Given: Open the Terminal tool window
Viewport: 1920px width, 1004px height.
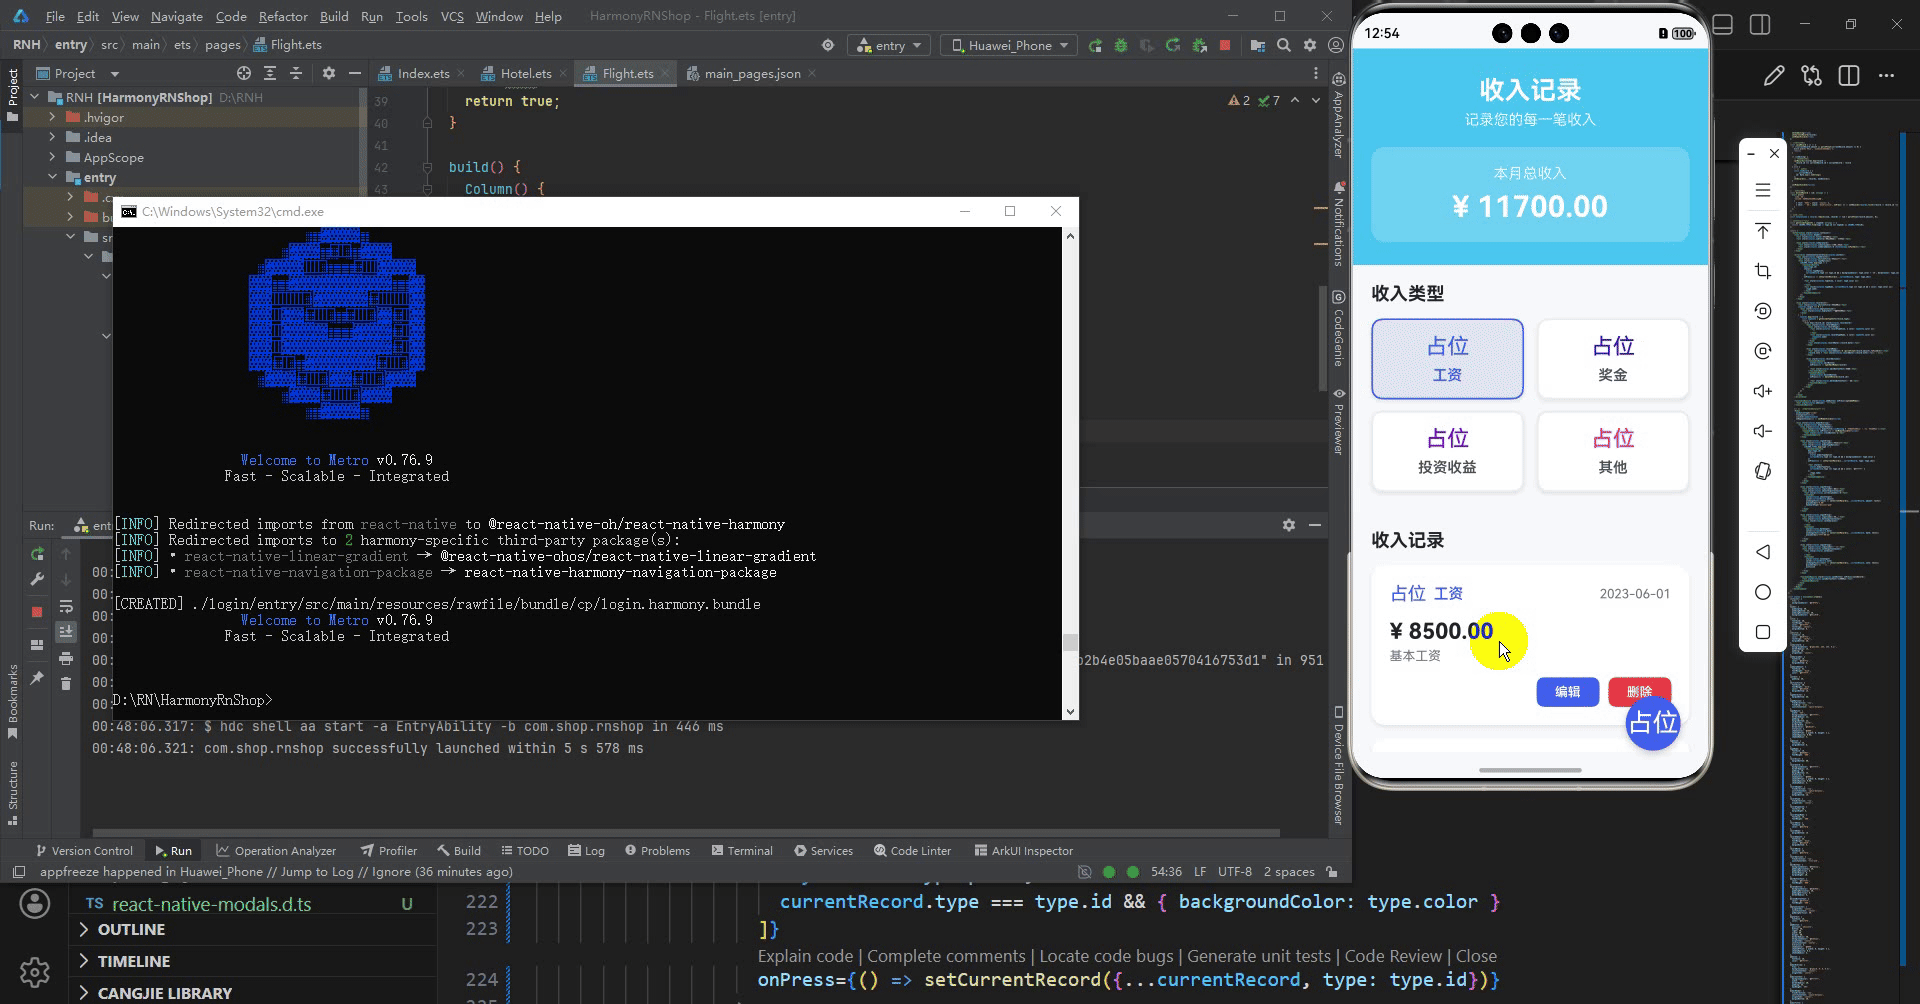Looking at the screenshot, I should (x=742, y=851).
